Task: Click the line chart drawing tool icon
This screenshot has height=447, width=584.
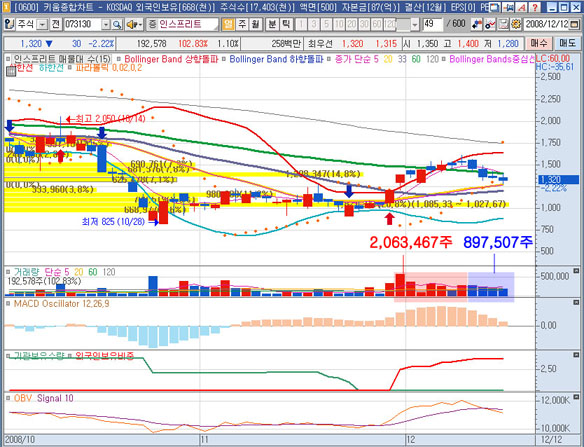Action: [490, 25]
